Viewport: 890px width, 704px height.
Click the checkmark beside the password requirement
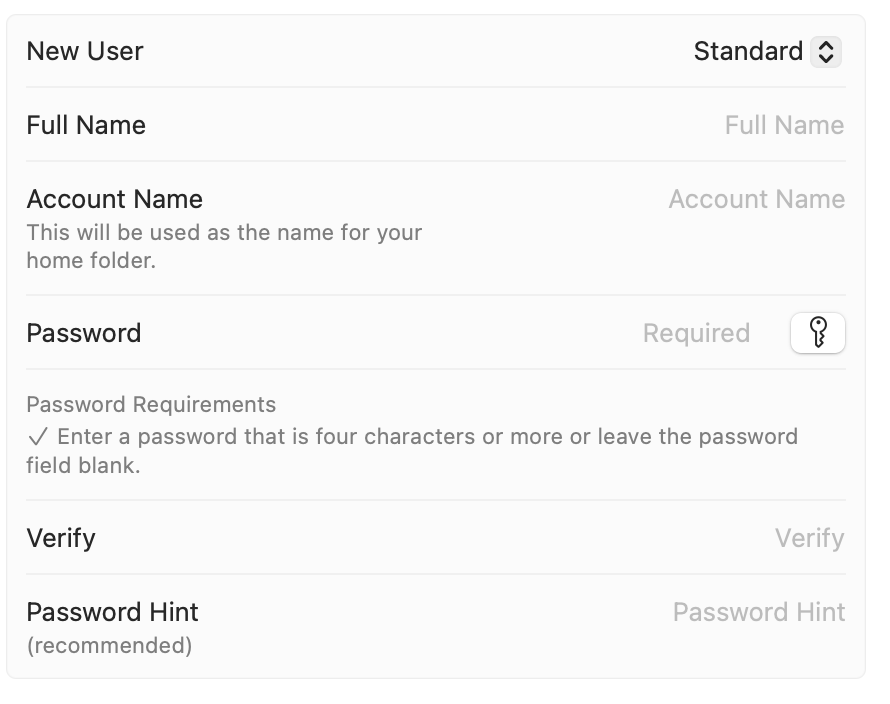click(x=38, y=437)
